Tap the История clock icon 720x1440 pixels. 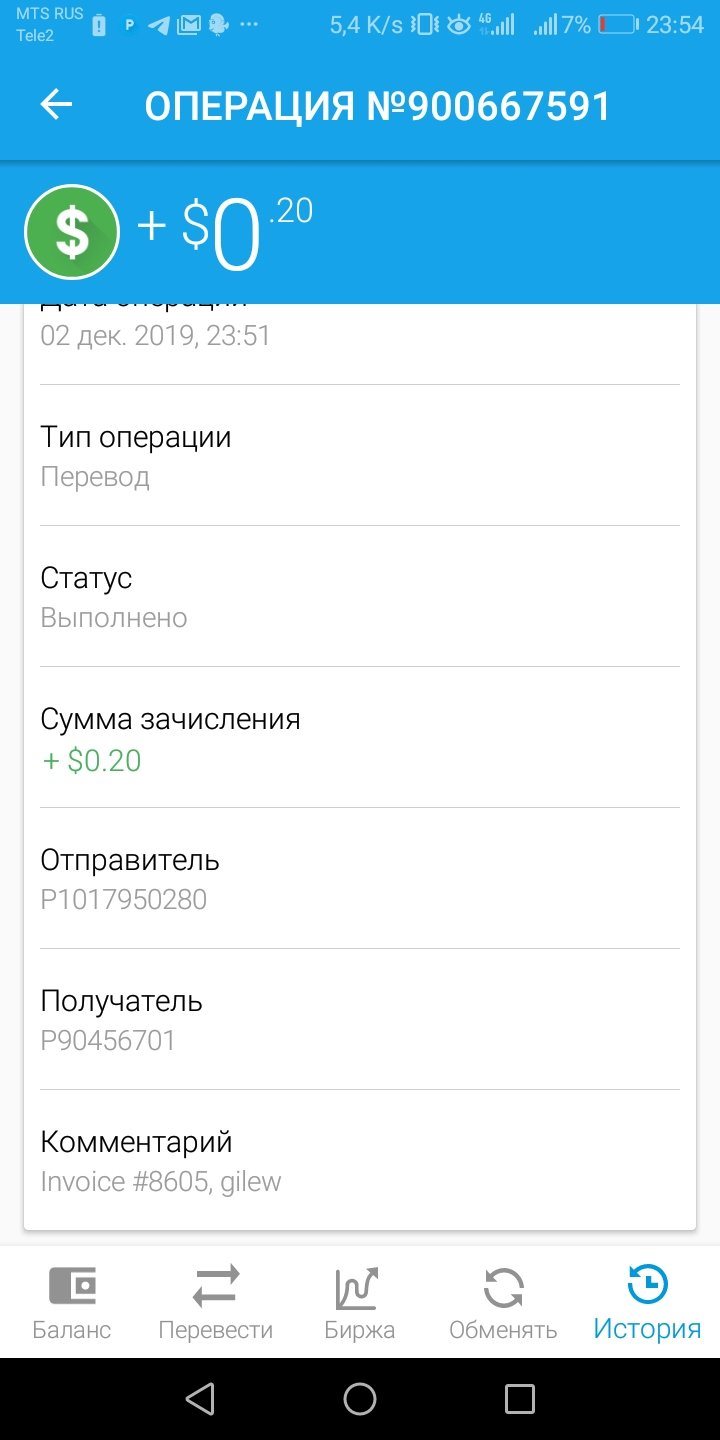point(647,1285)
